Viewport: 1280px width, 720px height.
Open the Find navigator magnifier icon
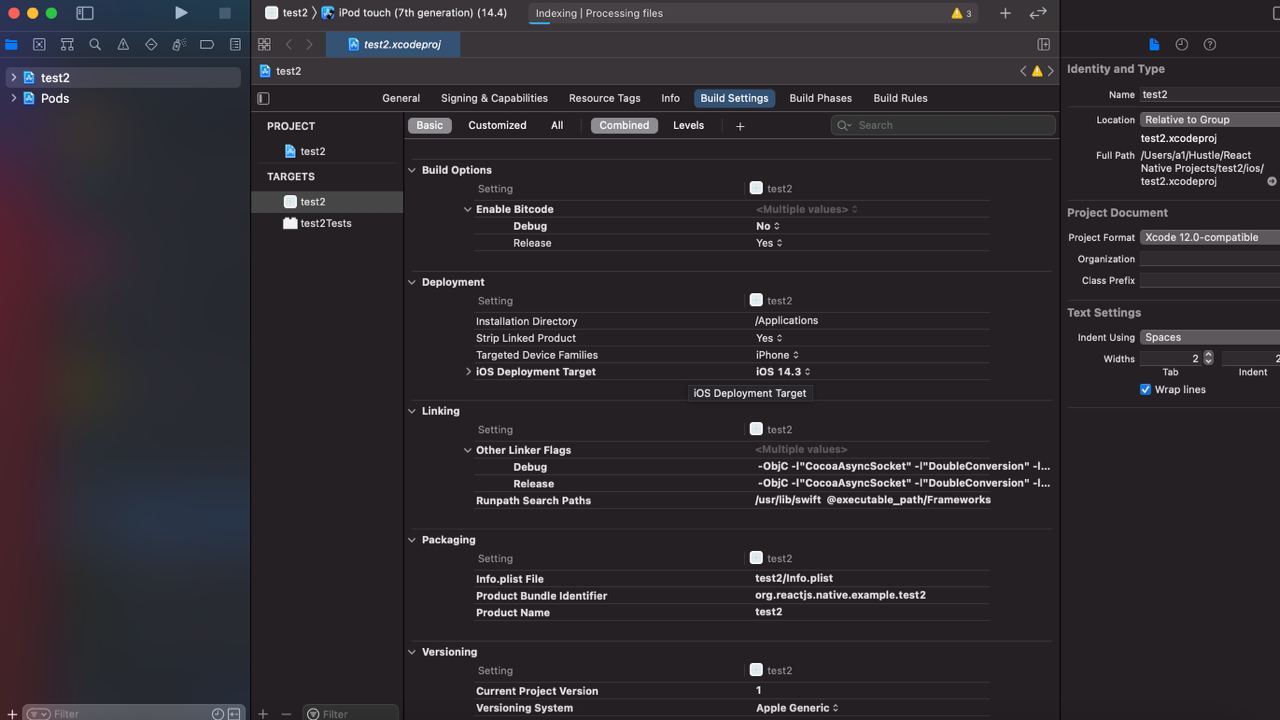[x=95, y=44]
